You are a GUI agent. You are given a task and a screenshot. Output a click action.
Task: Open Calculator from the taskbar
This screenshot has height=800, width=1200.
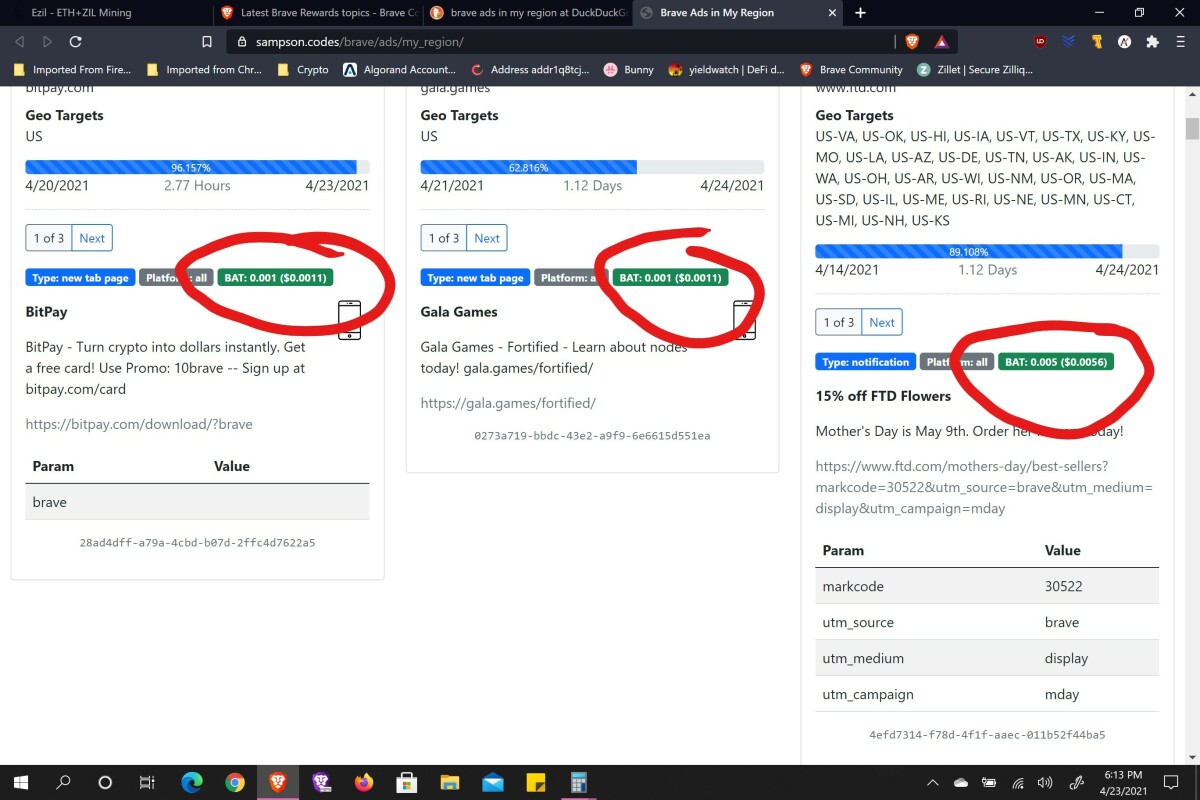click(578, 782)
